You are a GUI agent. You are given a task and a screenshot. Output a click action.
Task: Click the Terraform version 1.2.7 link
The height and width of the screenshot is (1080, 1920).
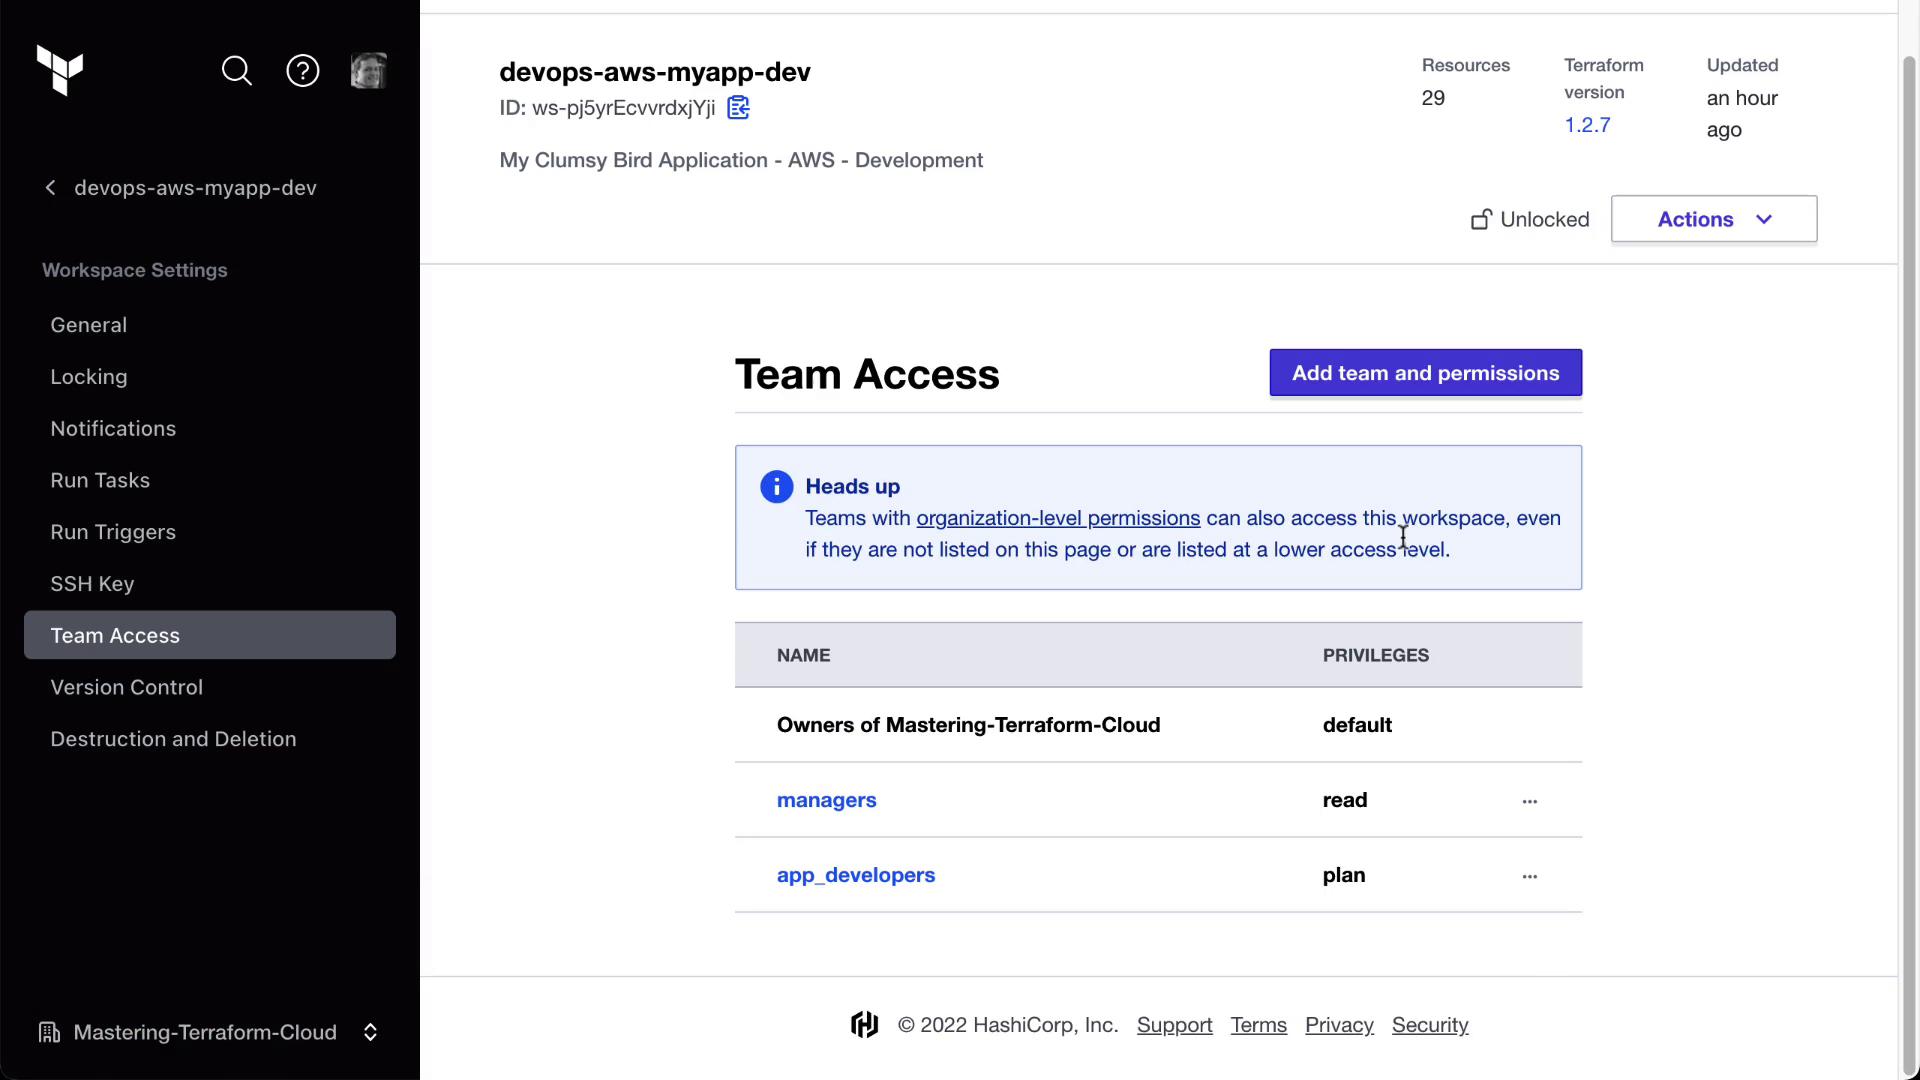coord(1587,125)
